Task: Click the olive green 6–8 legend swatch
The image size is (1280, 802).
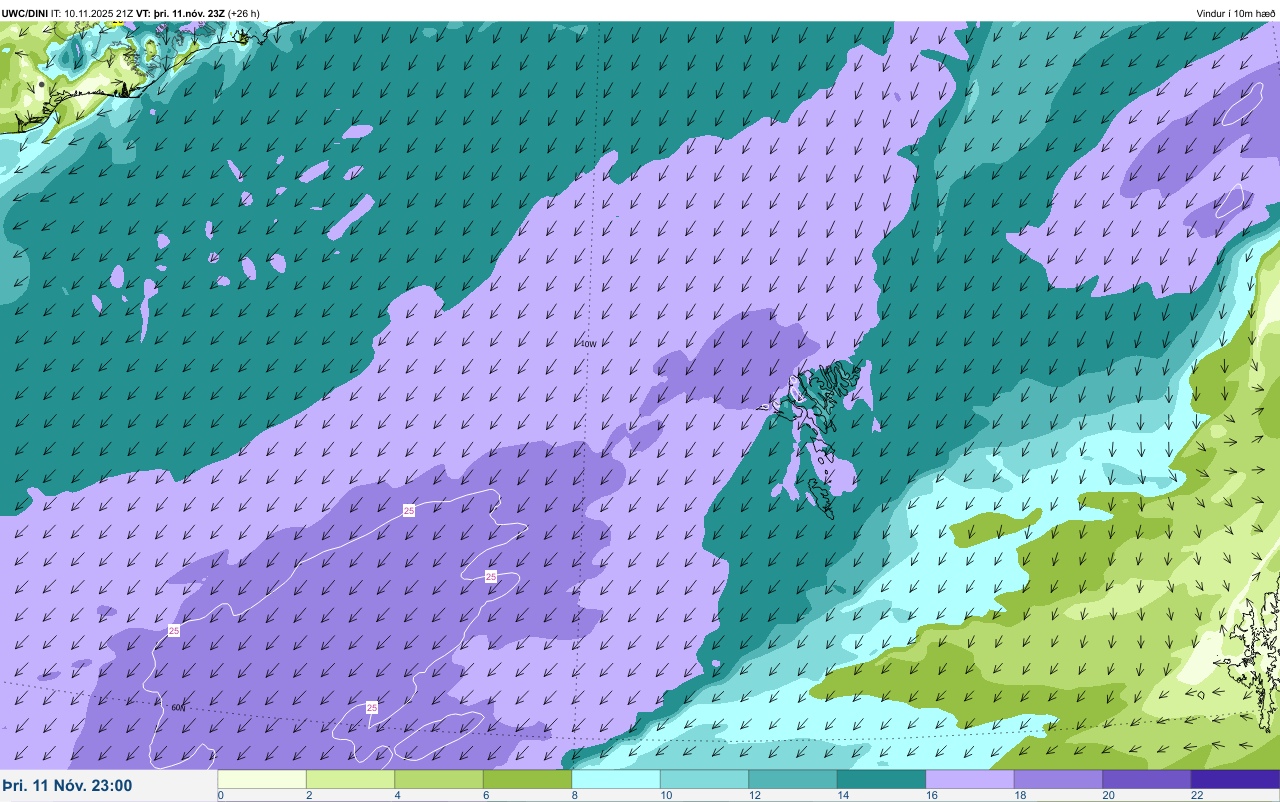Action: tap(527, 779)
